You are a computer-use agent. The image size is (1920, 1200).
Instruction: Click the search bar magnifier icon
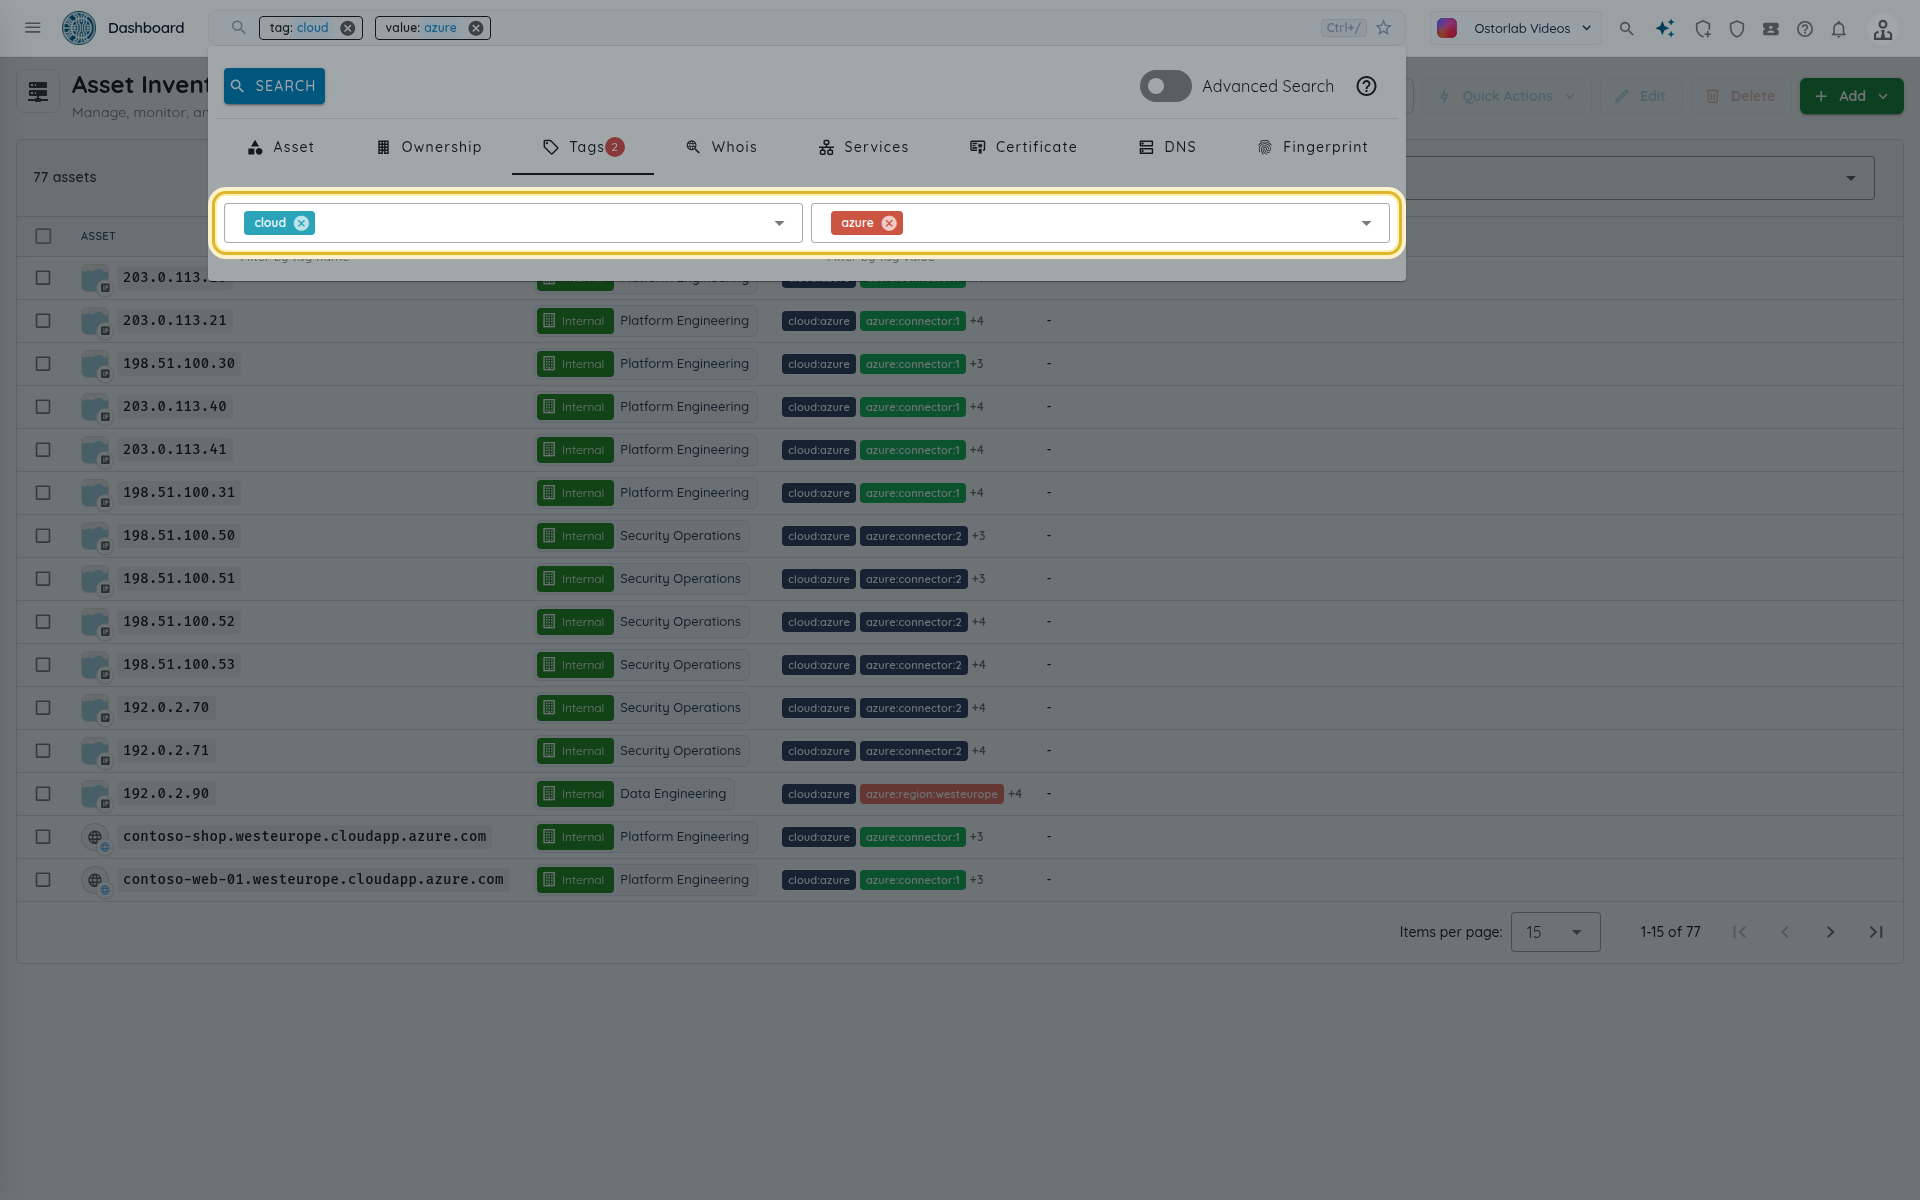238,28
